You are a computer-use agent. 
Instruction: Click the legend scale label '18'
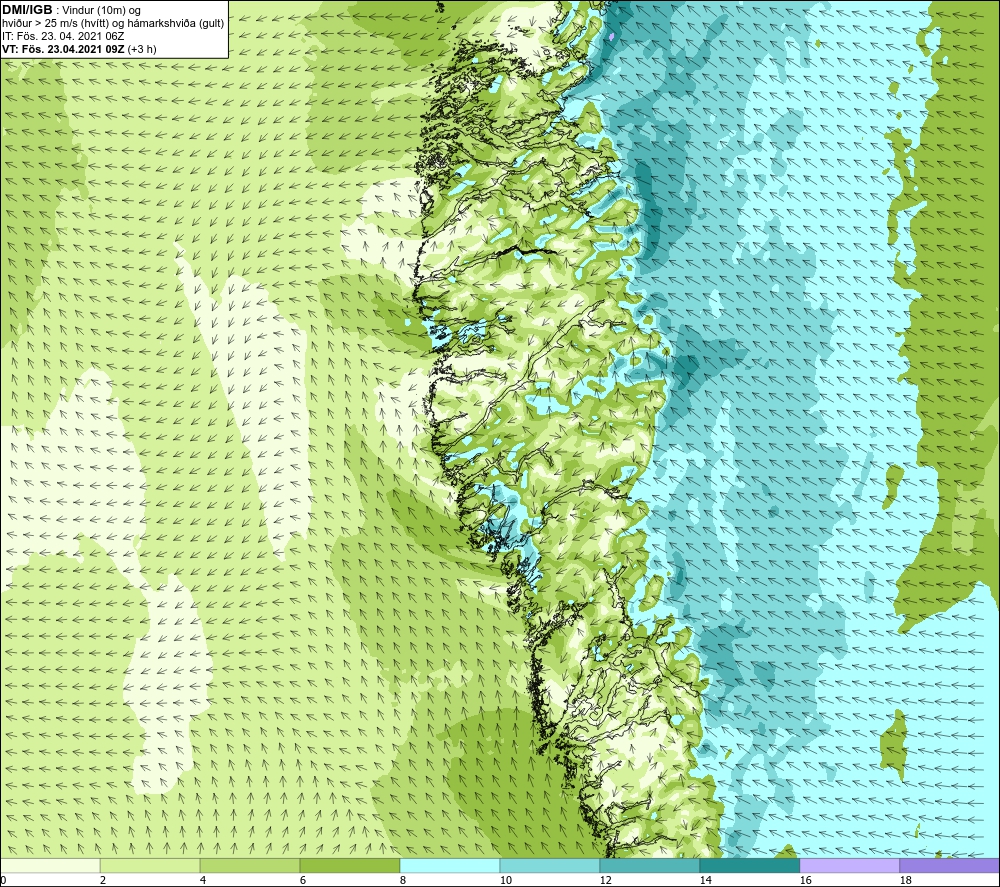coord(905,881)
